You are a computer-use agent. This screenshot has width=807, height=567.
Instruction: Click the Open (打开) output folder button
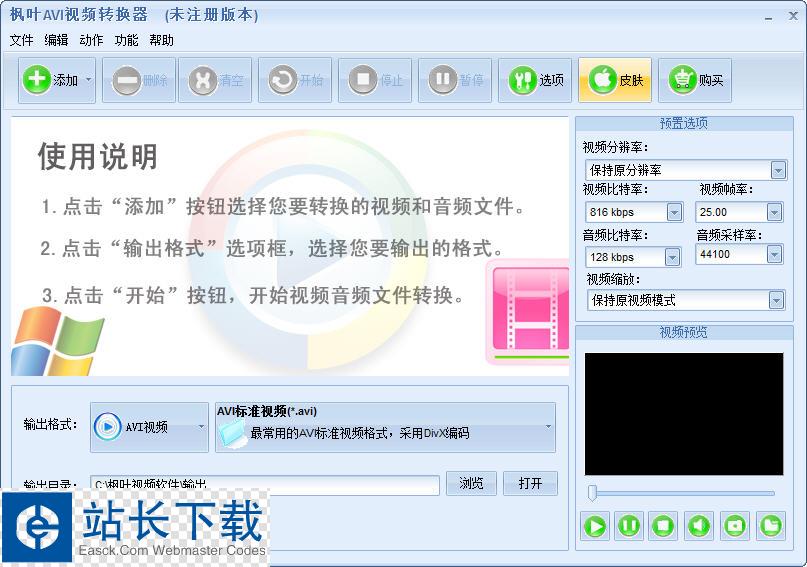point(530,483)
